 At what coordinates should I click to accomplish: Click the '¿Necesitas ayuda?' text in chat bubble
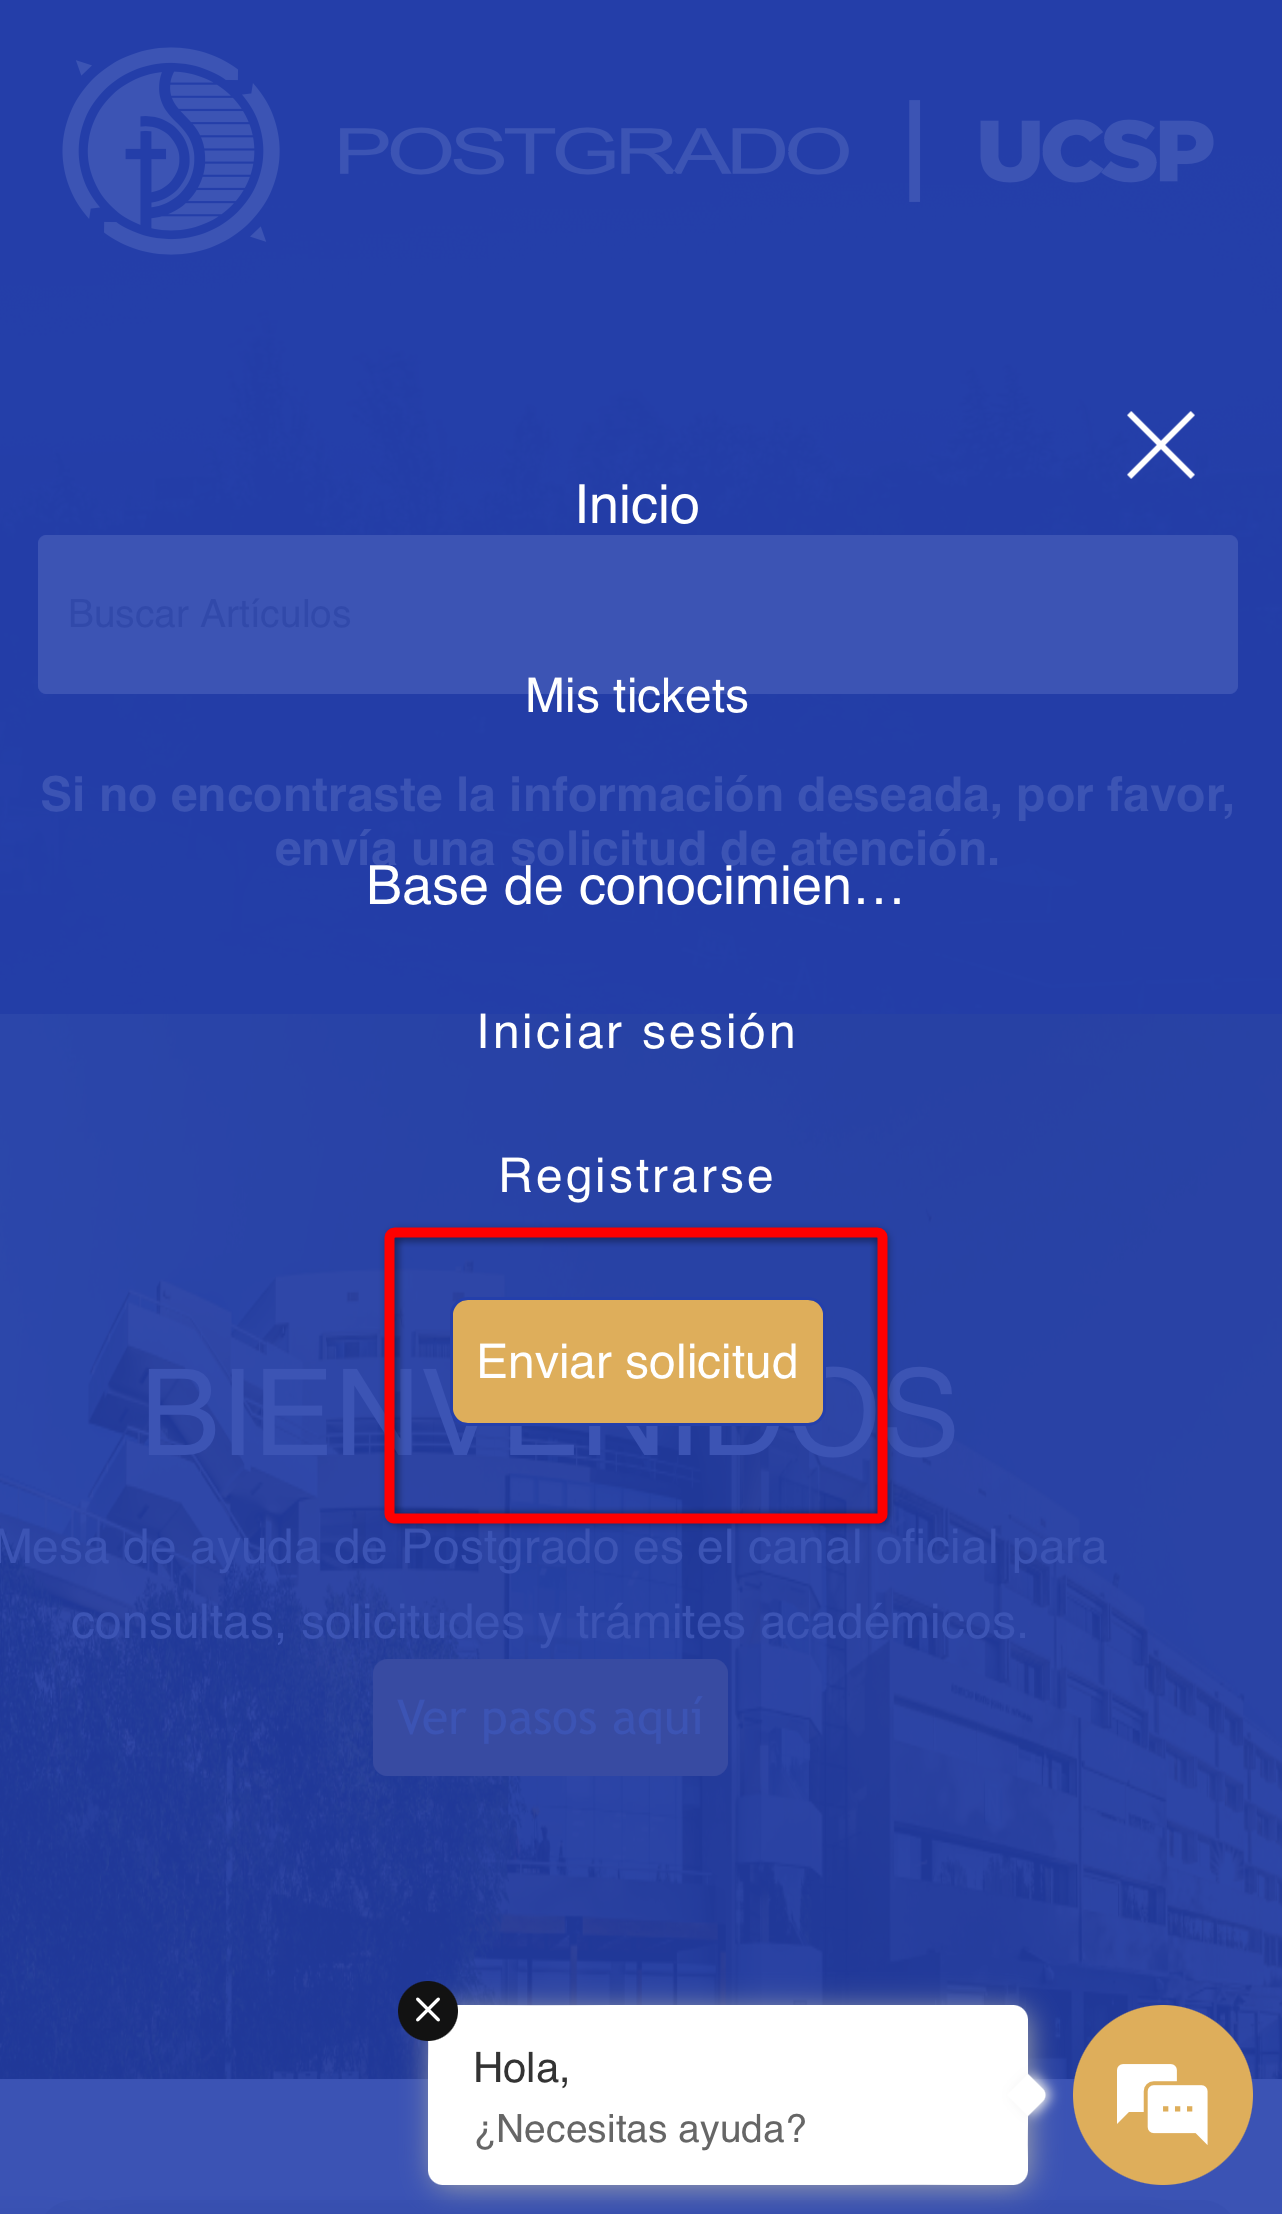pos(640,2130)
